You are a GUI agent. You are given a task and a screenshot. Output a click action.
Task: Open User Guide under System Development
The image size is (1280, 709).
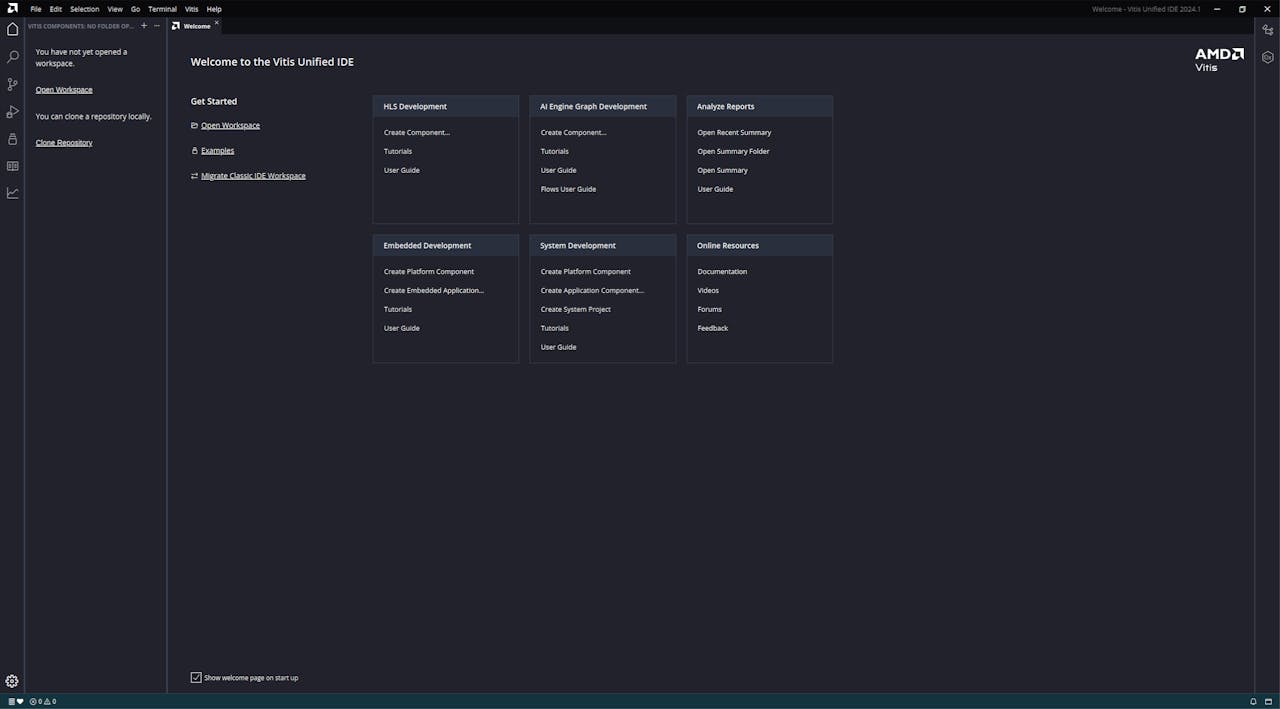pos(559,348)
